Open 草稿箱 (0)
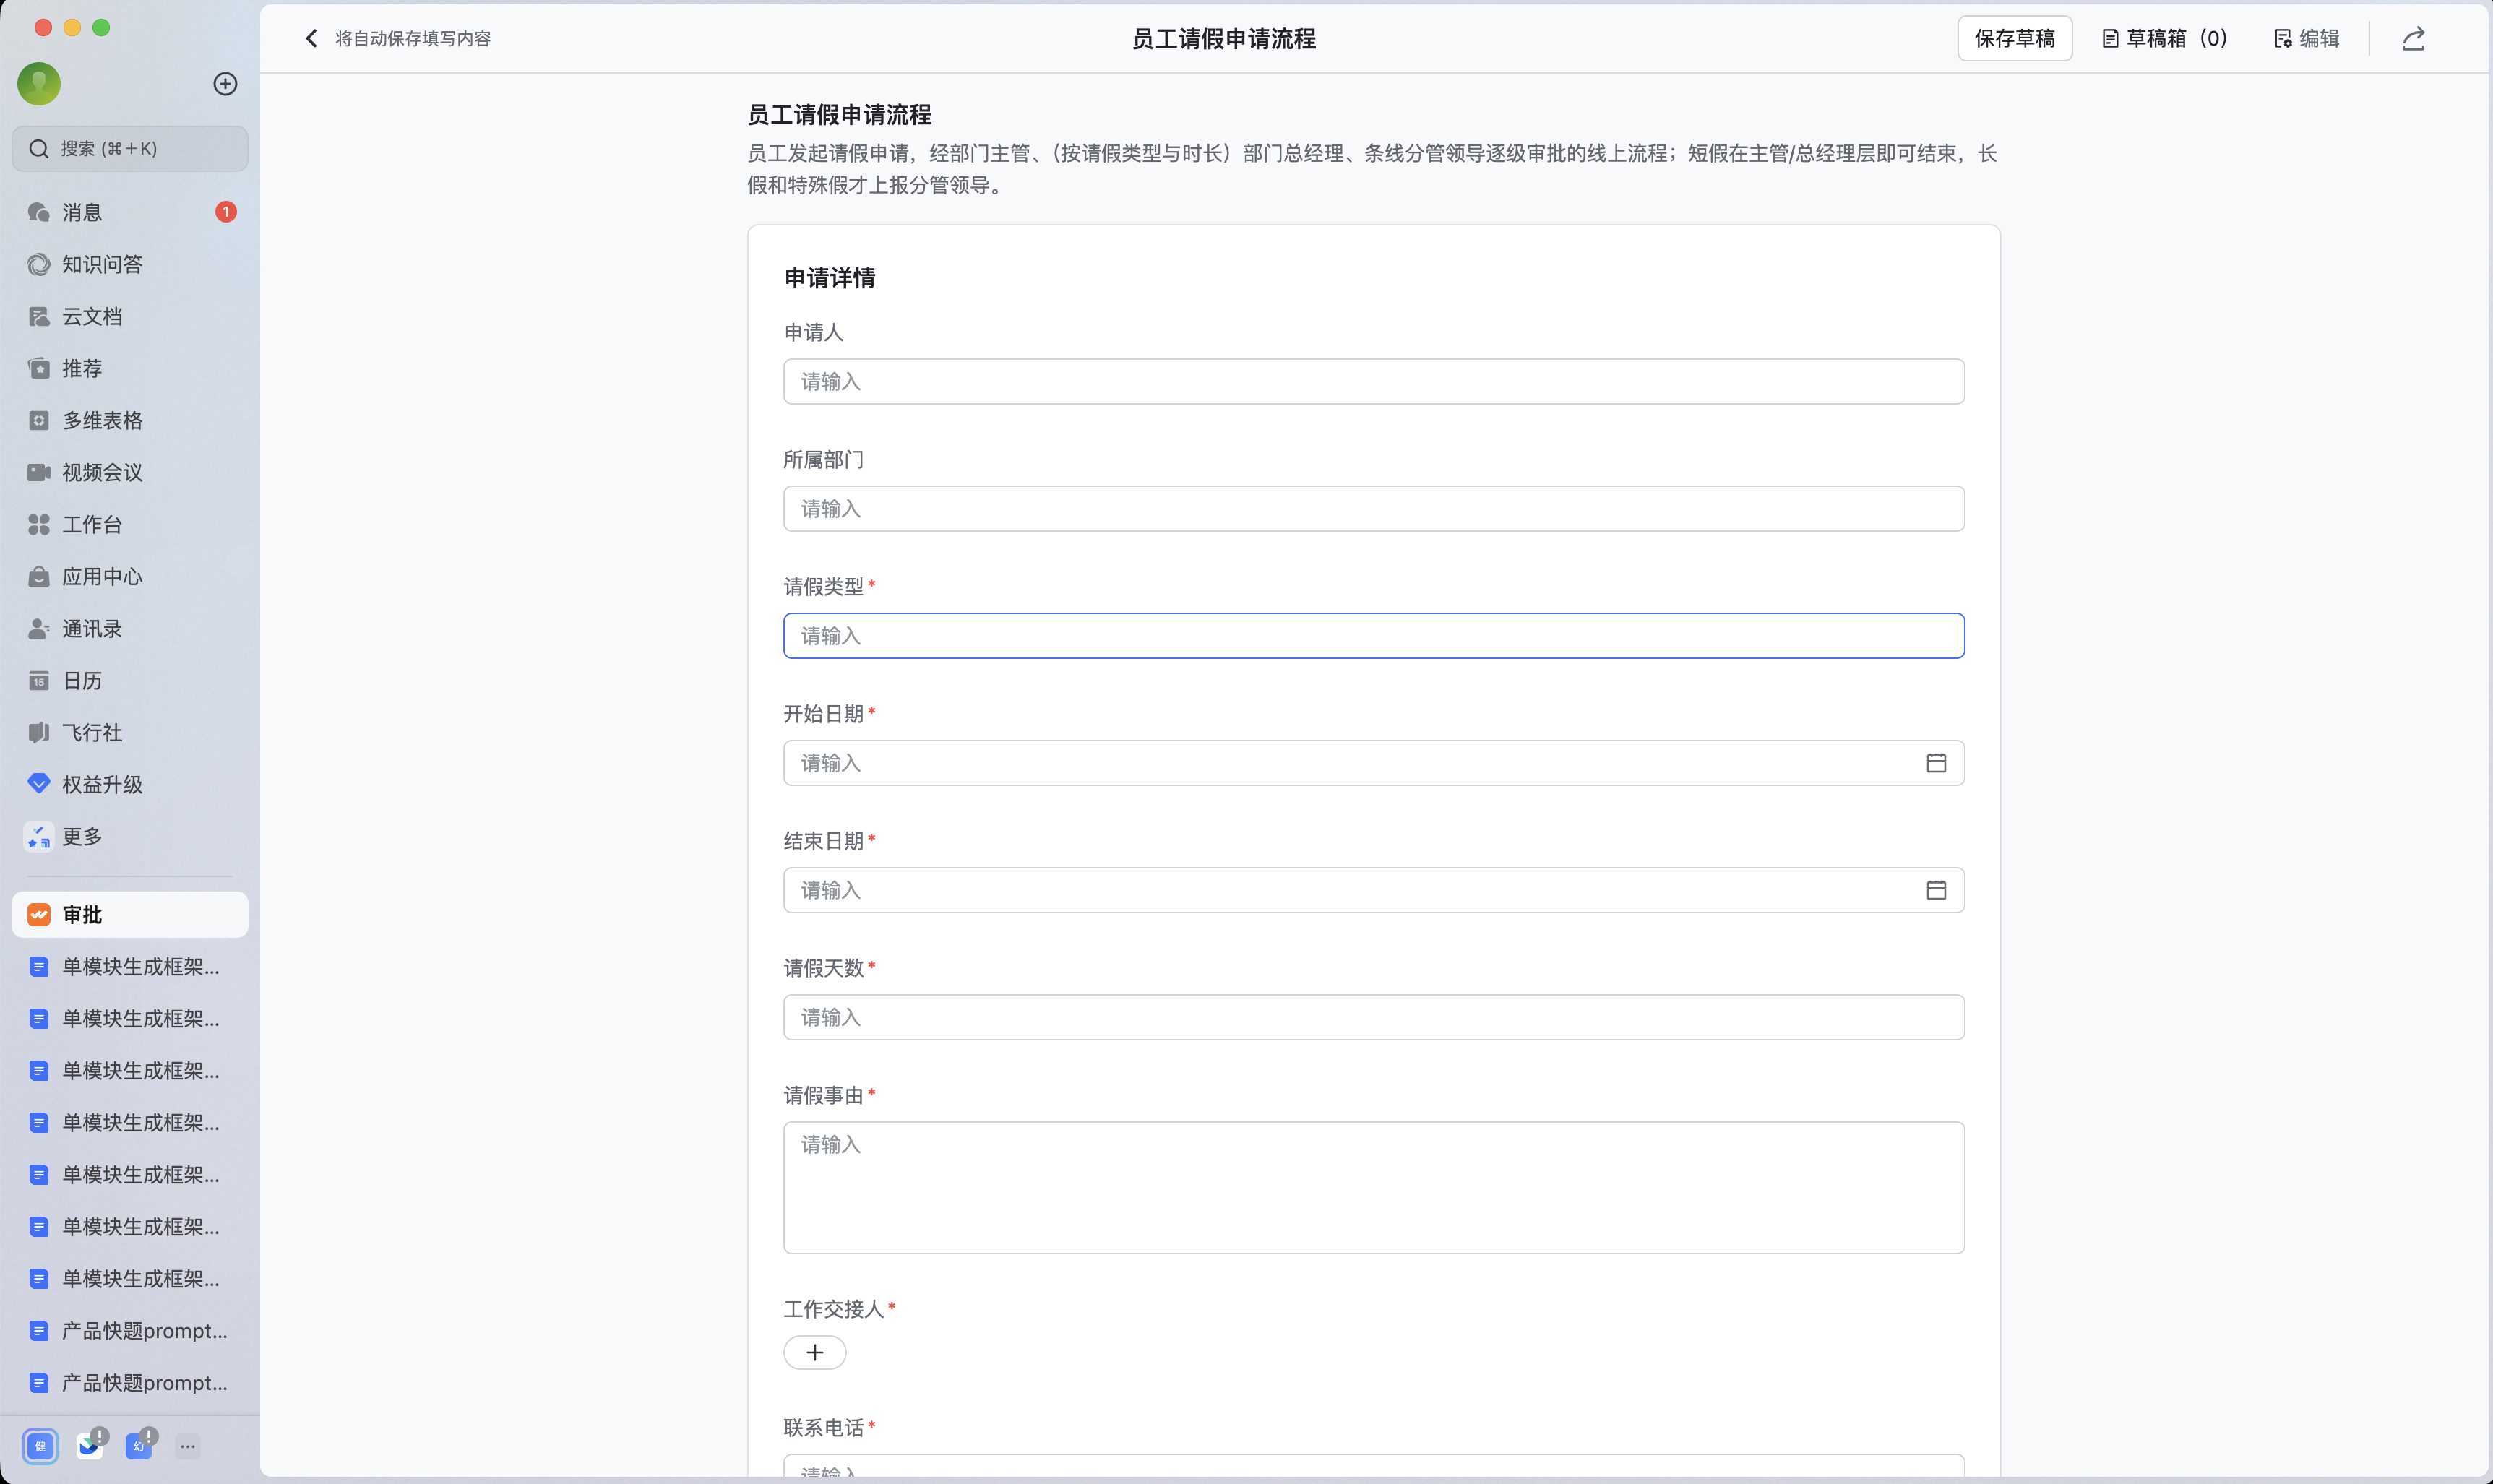The image size is (2493, 1484). [2164, 38]
